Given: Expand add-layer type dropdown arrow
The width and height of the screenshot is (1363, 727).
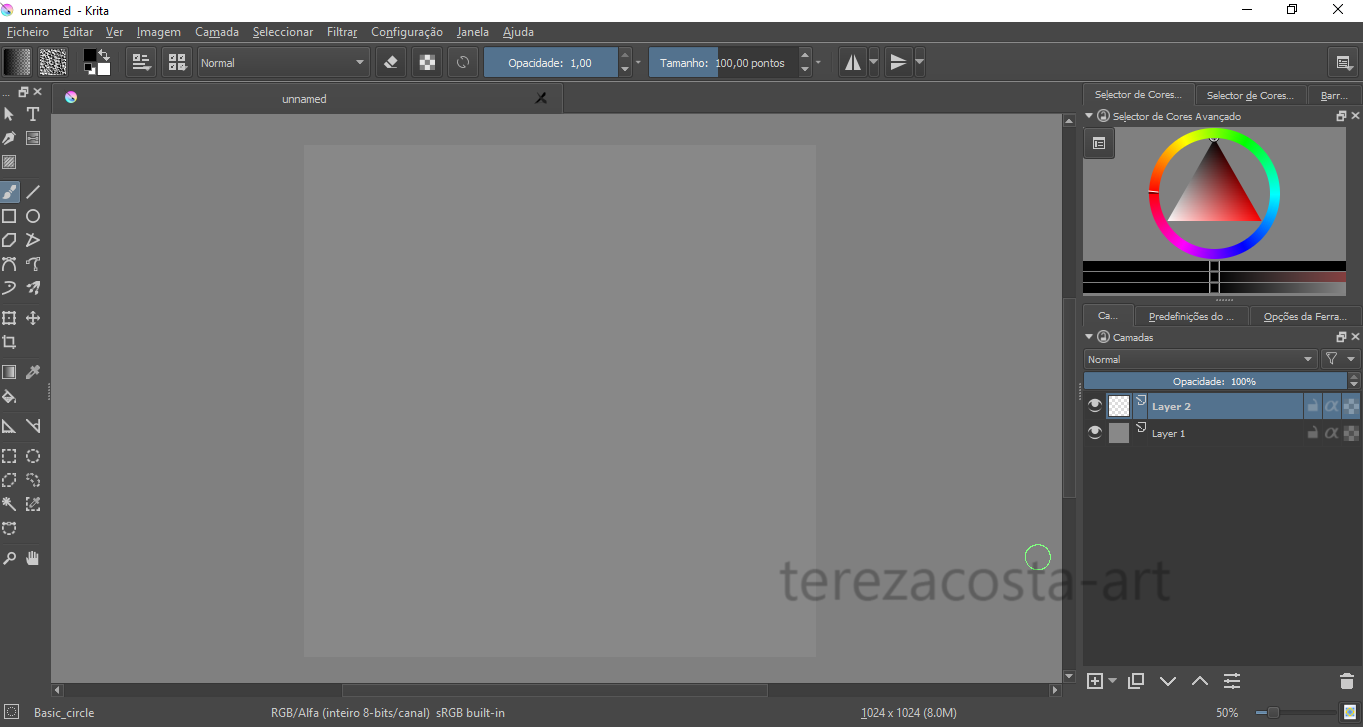Looking at the screenshot, I should pos(1113,681).
